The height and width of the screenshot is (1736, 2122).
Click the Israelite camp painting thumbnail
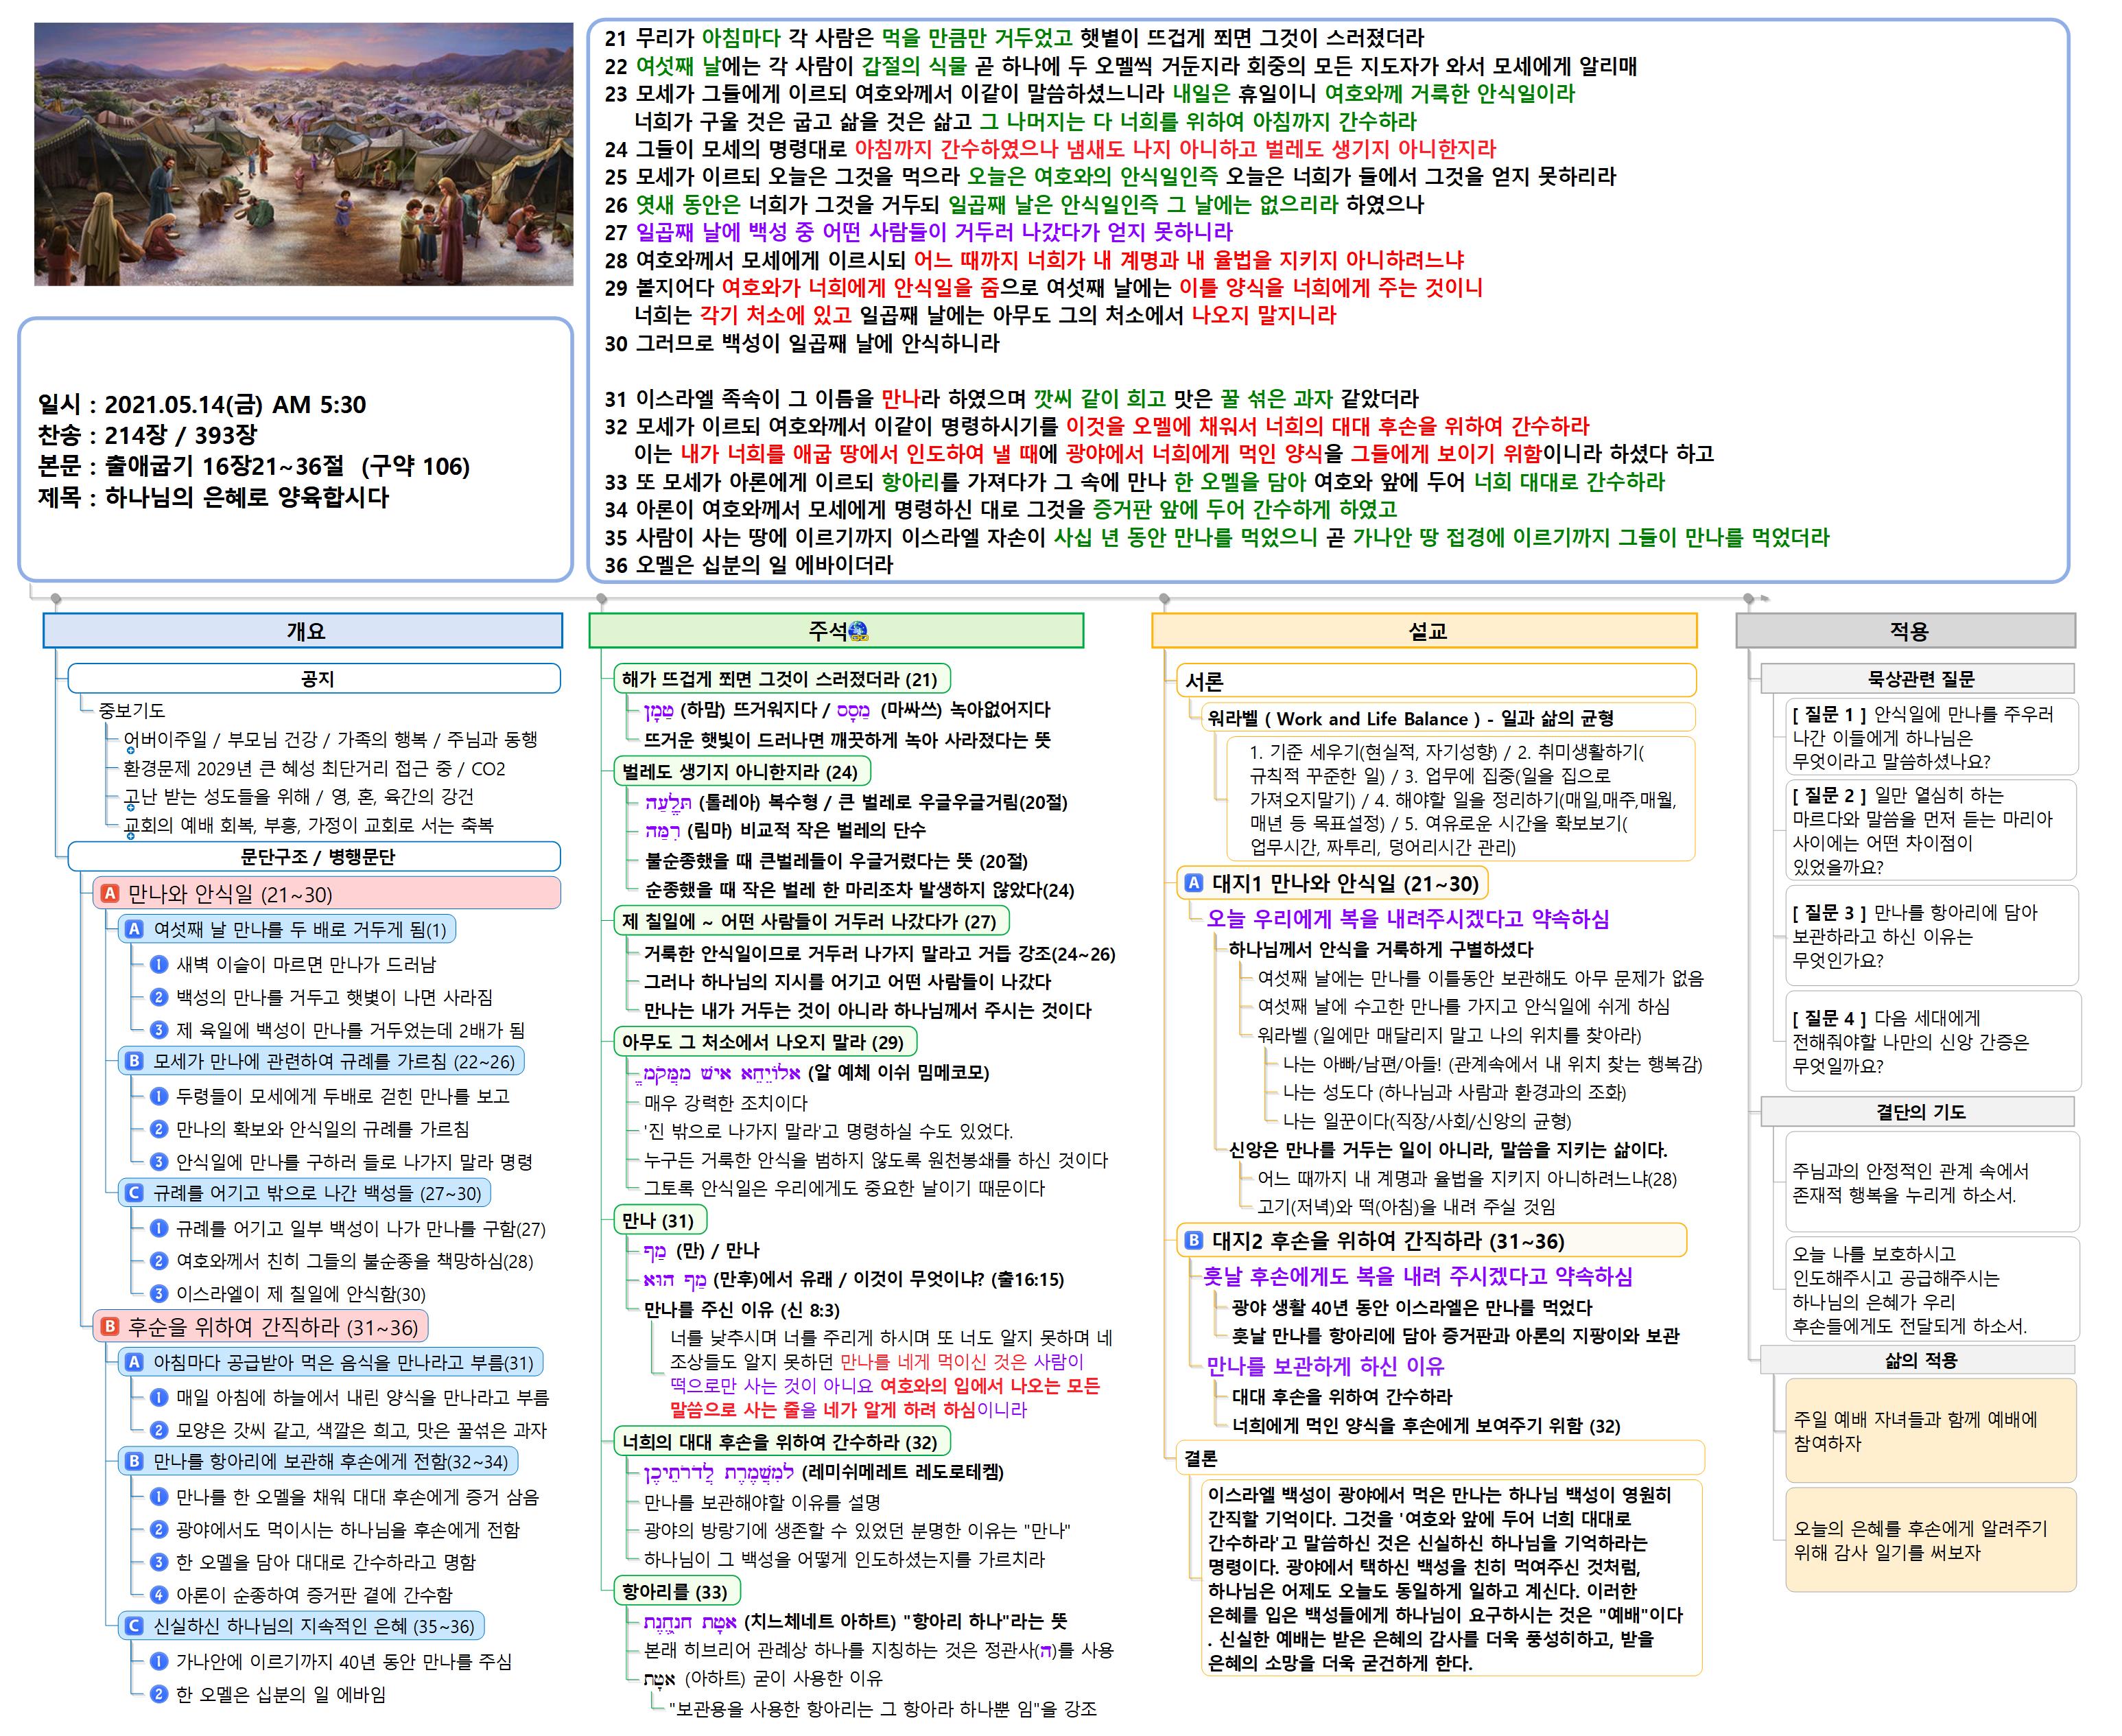tap(304, 154)
